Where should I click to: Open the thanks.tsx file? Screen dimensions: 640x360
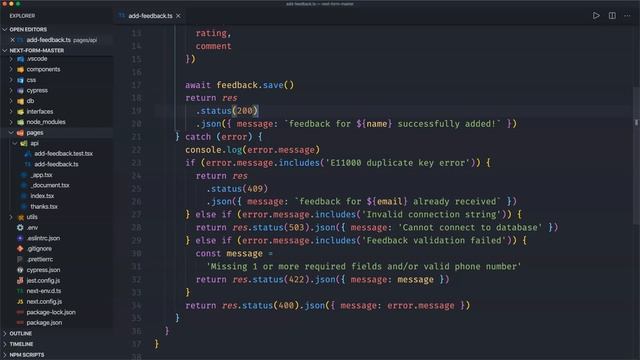tap(44, 207)
